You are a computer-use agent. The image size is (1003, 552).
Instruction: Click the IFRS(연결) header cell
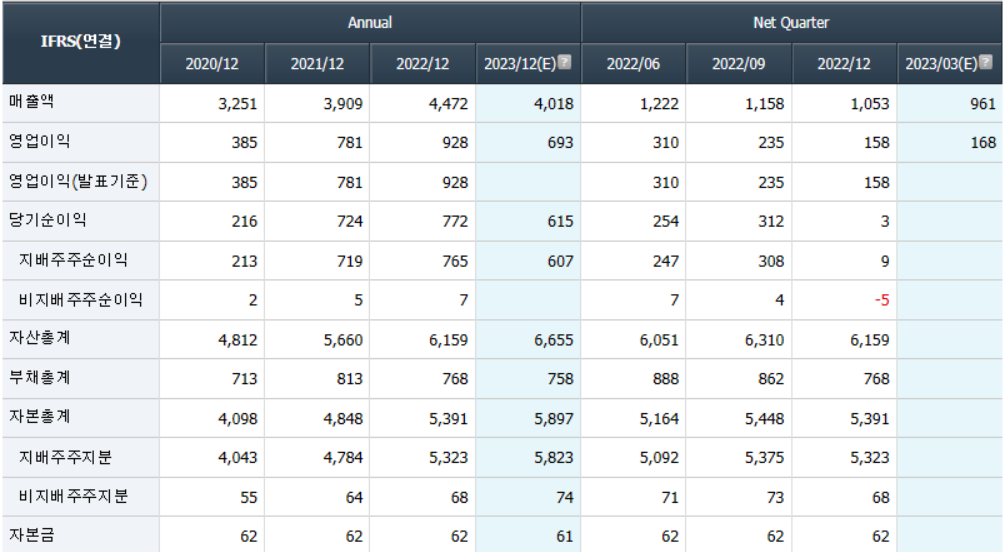81,42
